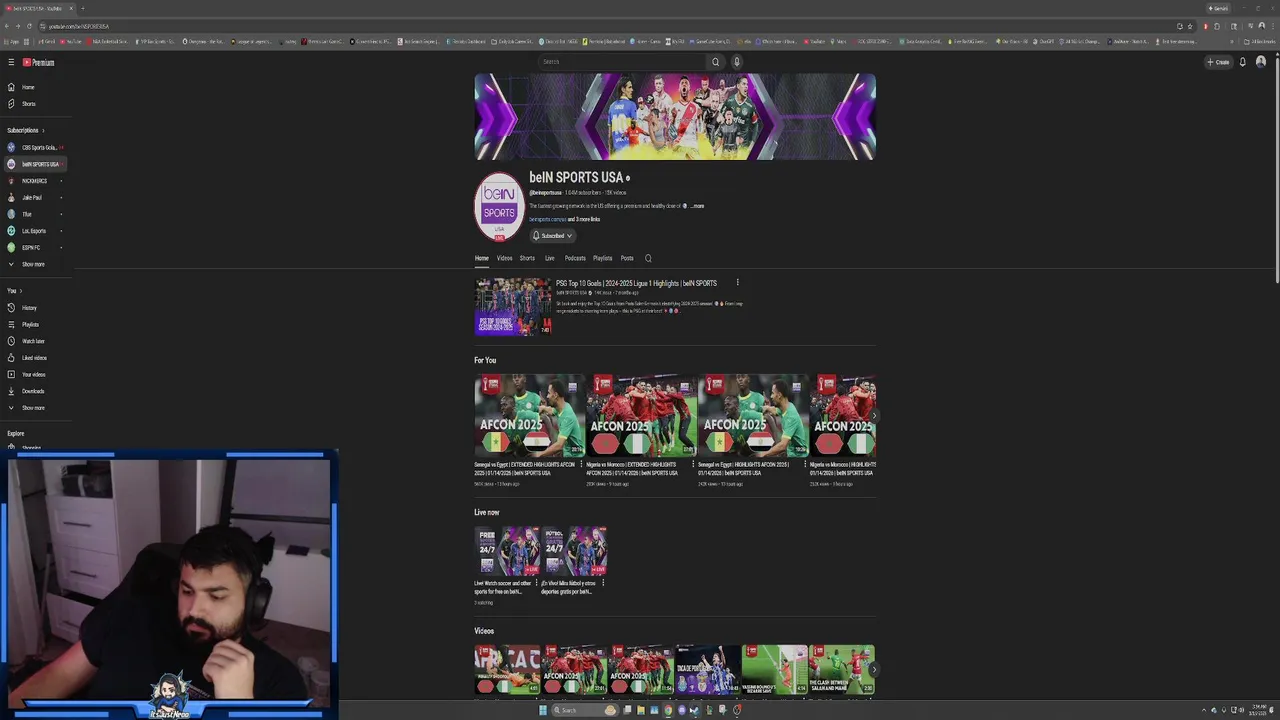Open Downloads in the sidebar
This screenshot has width=1280, height=720.
33,391
